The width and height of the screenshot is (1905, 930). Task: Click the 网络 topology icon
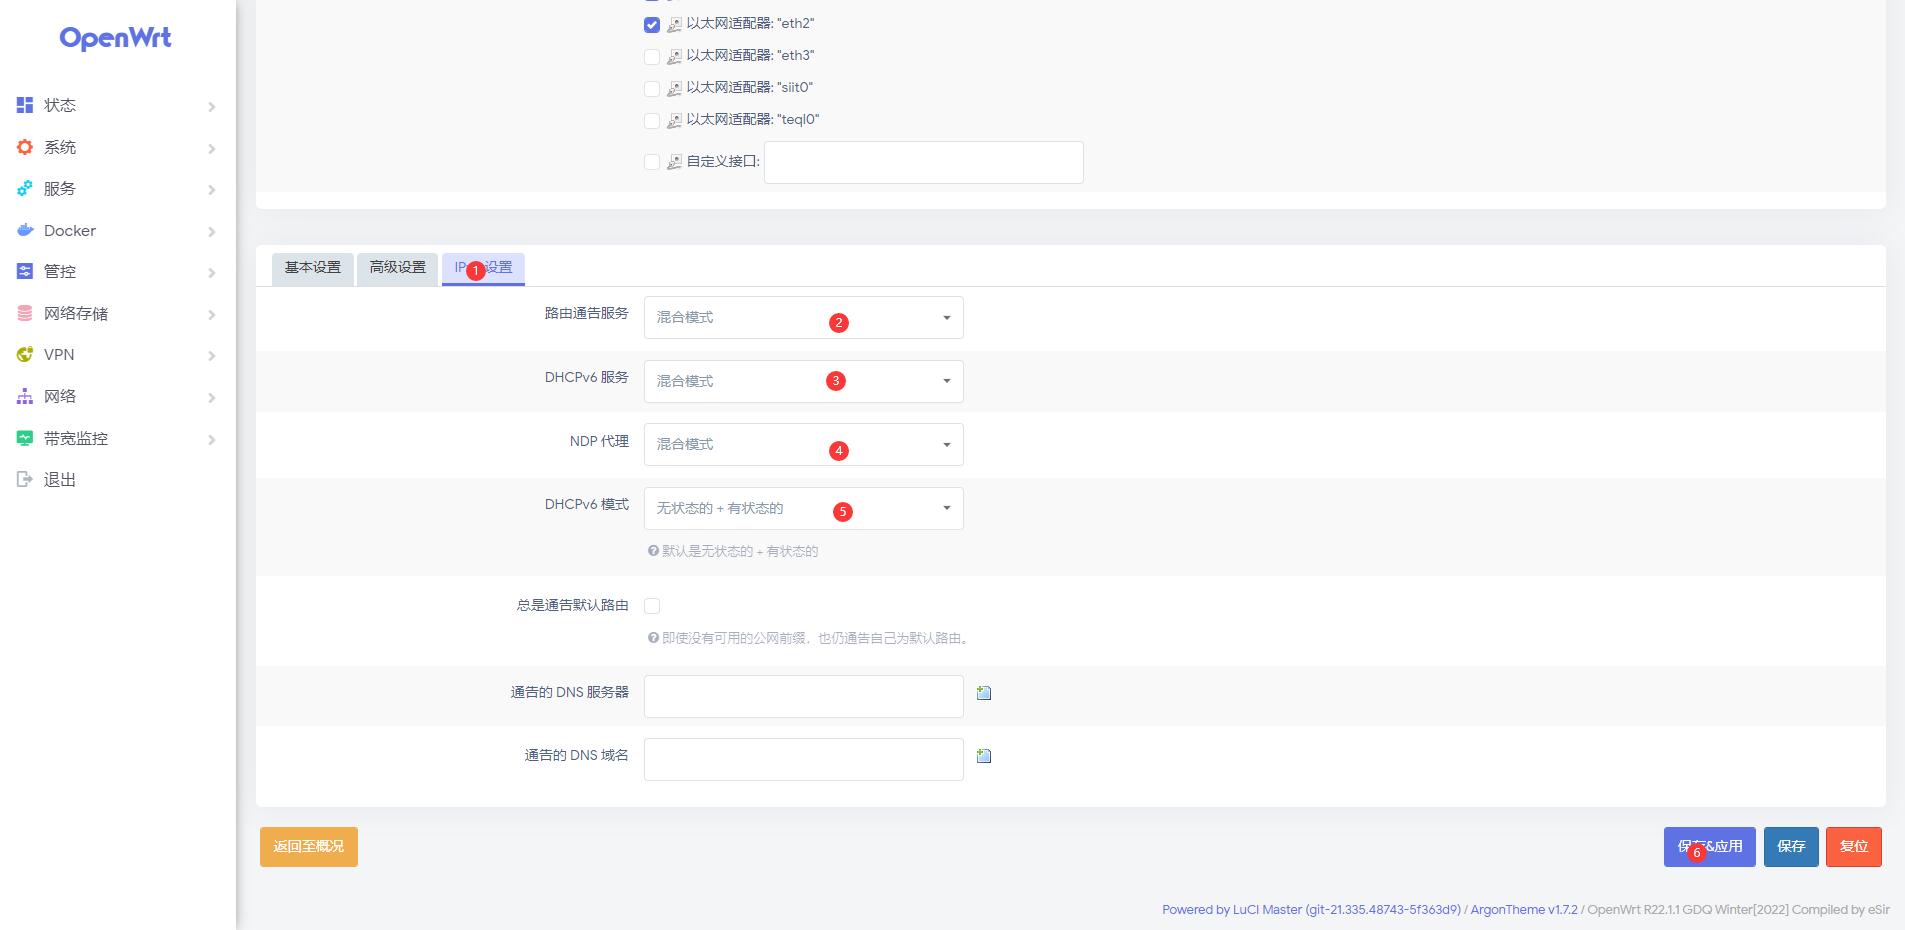(x=25, y=396)
